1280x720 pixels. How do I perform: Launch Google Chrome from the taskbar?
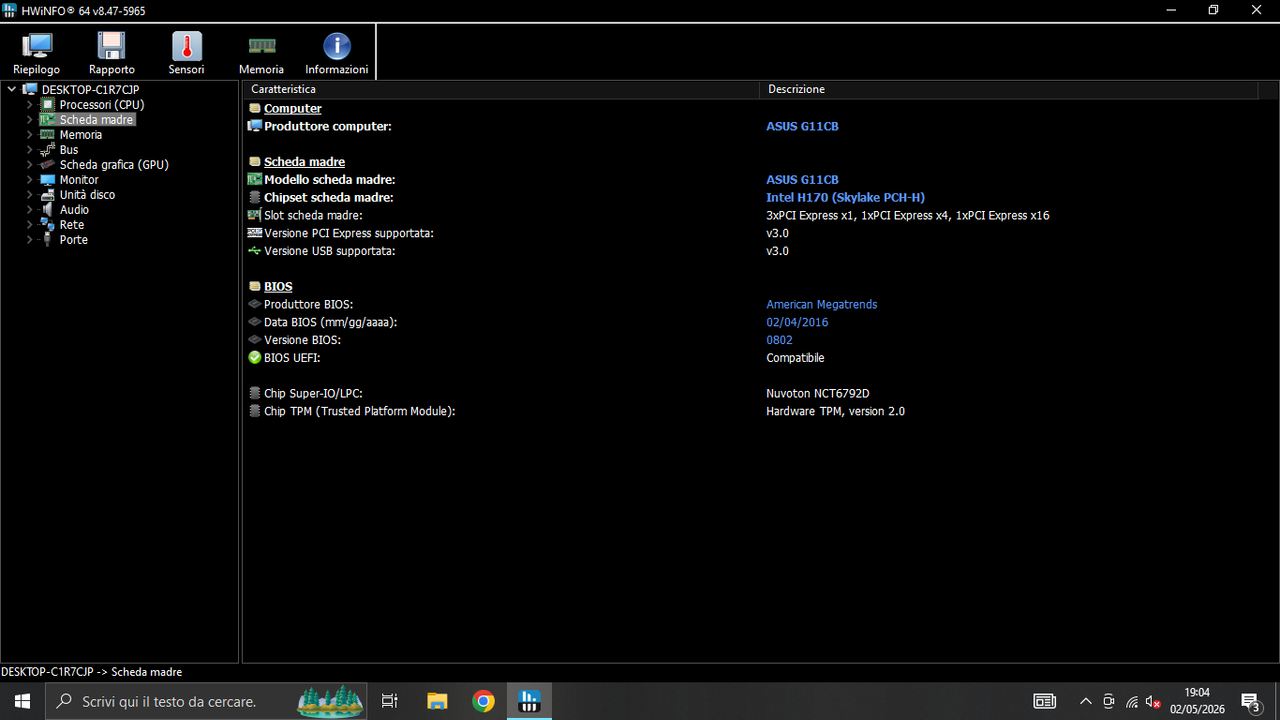point(483,701)
